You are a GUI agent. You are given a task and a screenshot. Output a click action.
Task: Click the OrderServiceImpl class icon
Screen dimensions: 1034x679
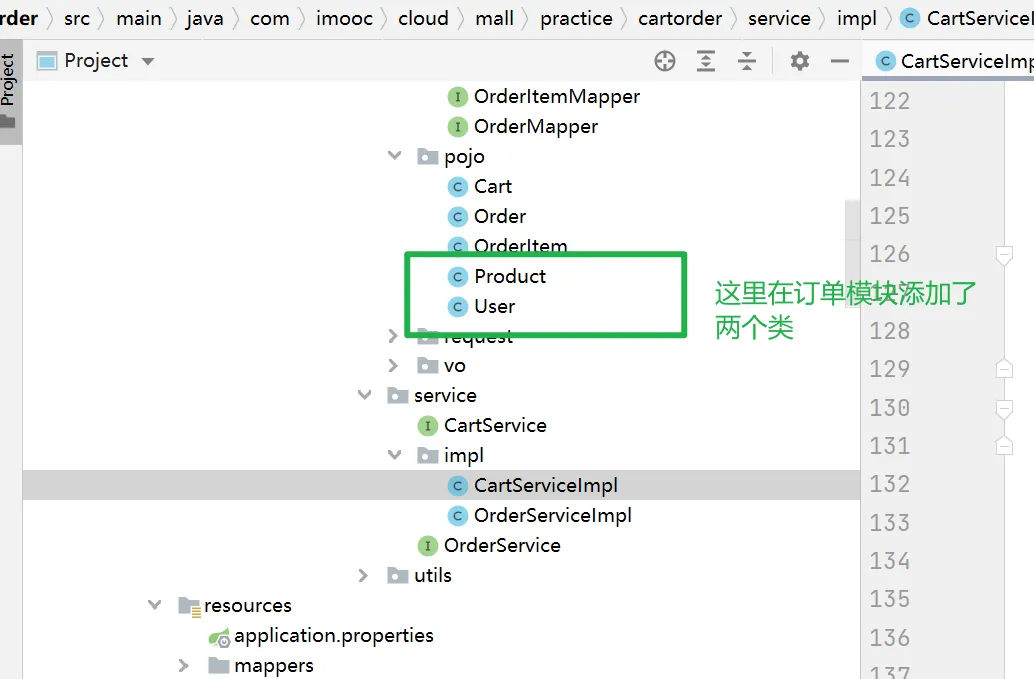[457, 516]
